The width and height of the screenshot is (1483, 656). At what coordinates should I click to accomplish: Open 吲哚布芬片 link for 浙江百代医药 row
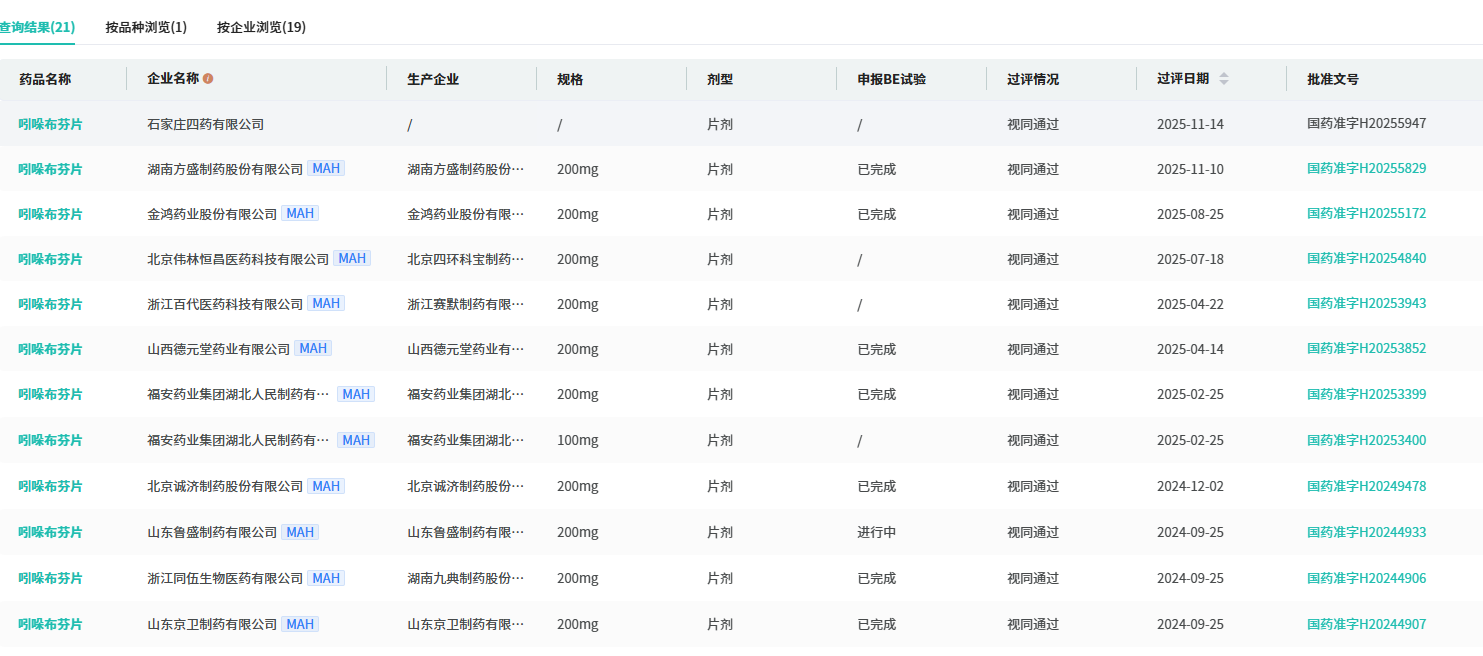coord(50,304)
